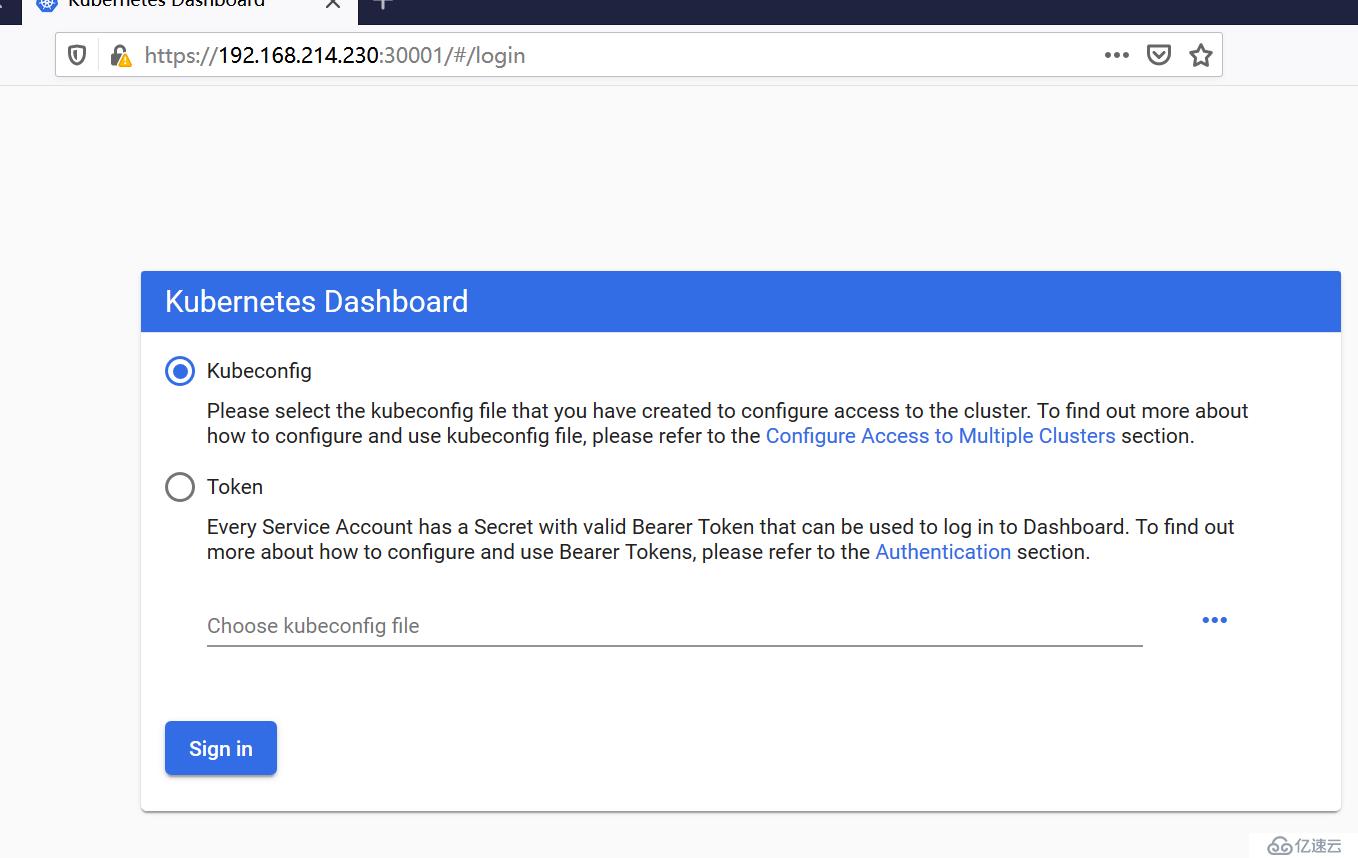Close the Kubernetes Dashboard tab
1358x858 pixels.
[x=333, y=4]
